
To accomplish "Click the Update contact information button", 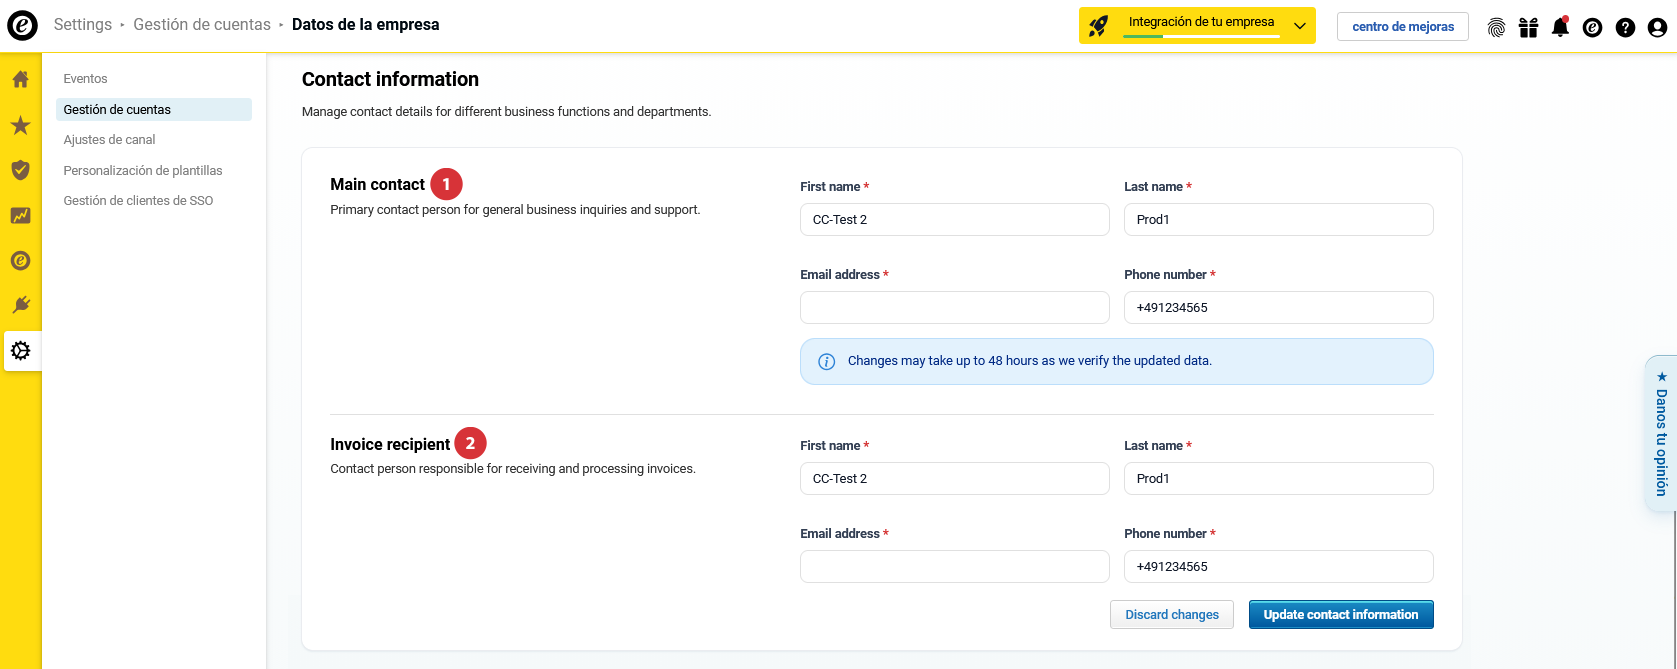I will click(x=1340, y=614).
